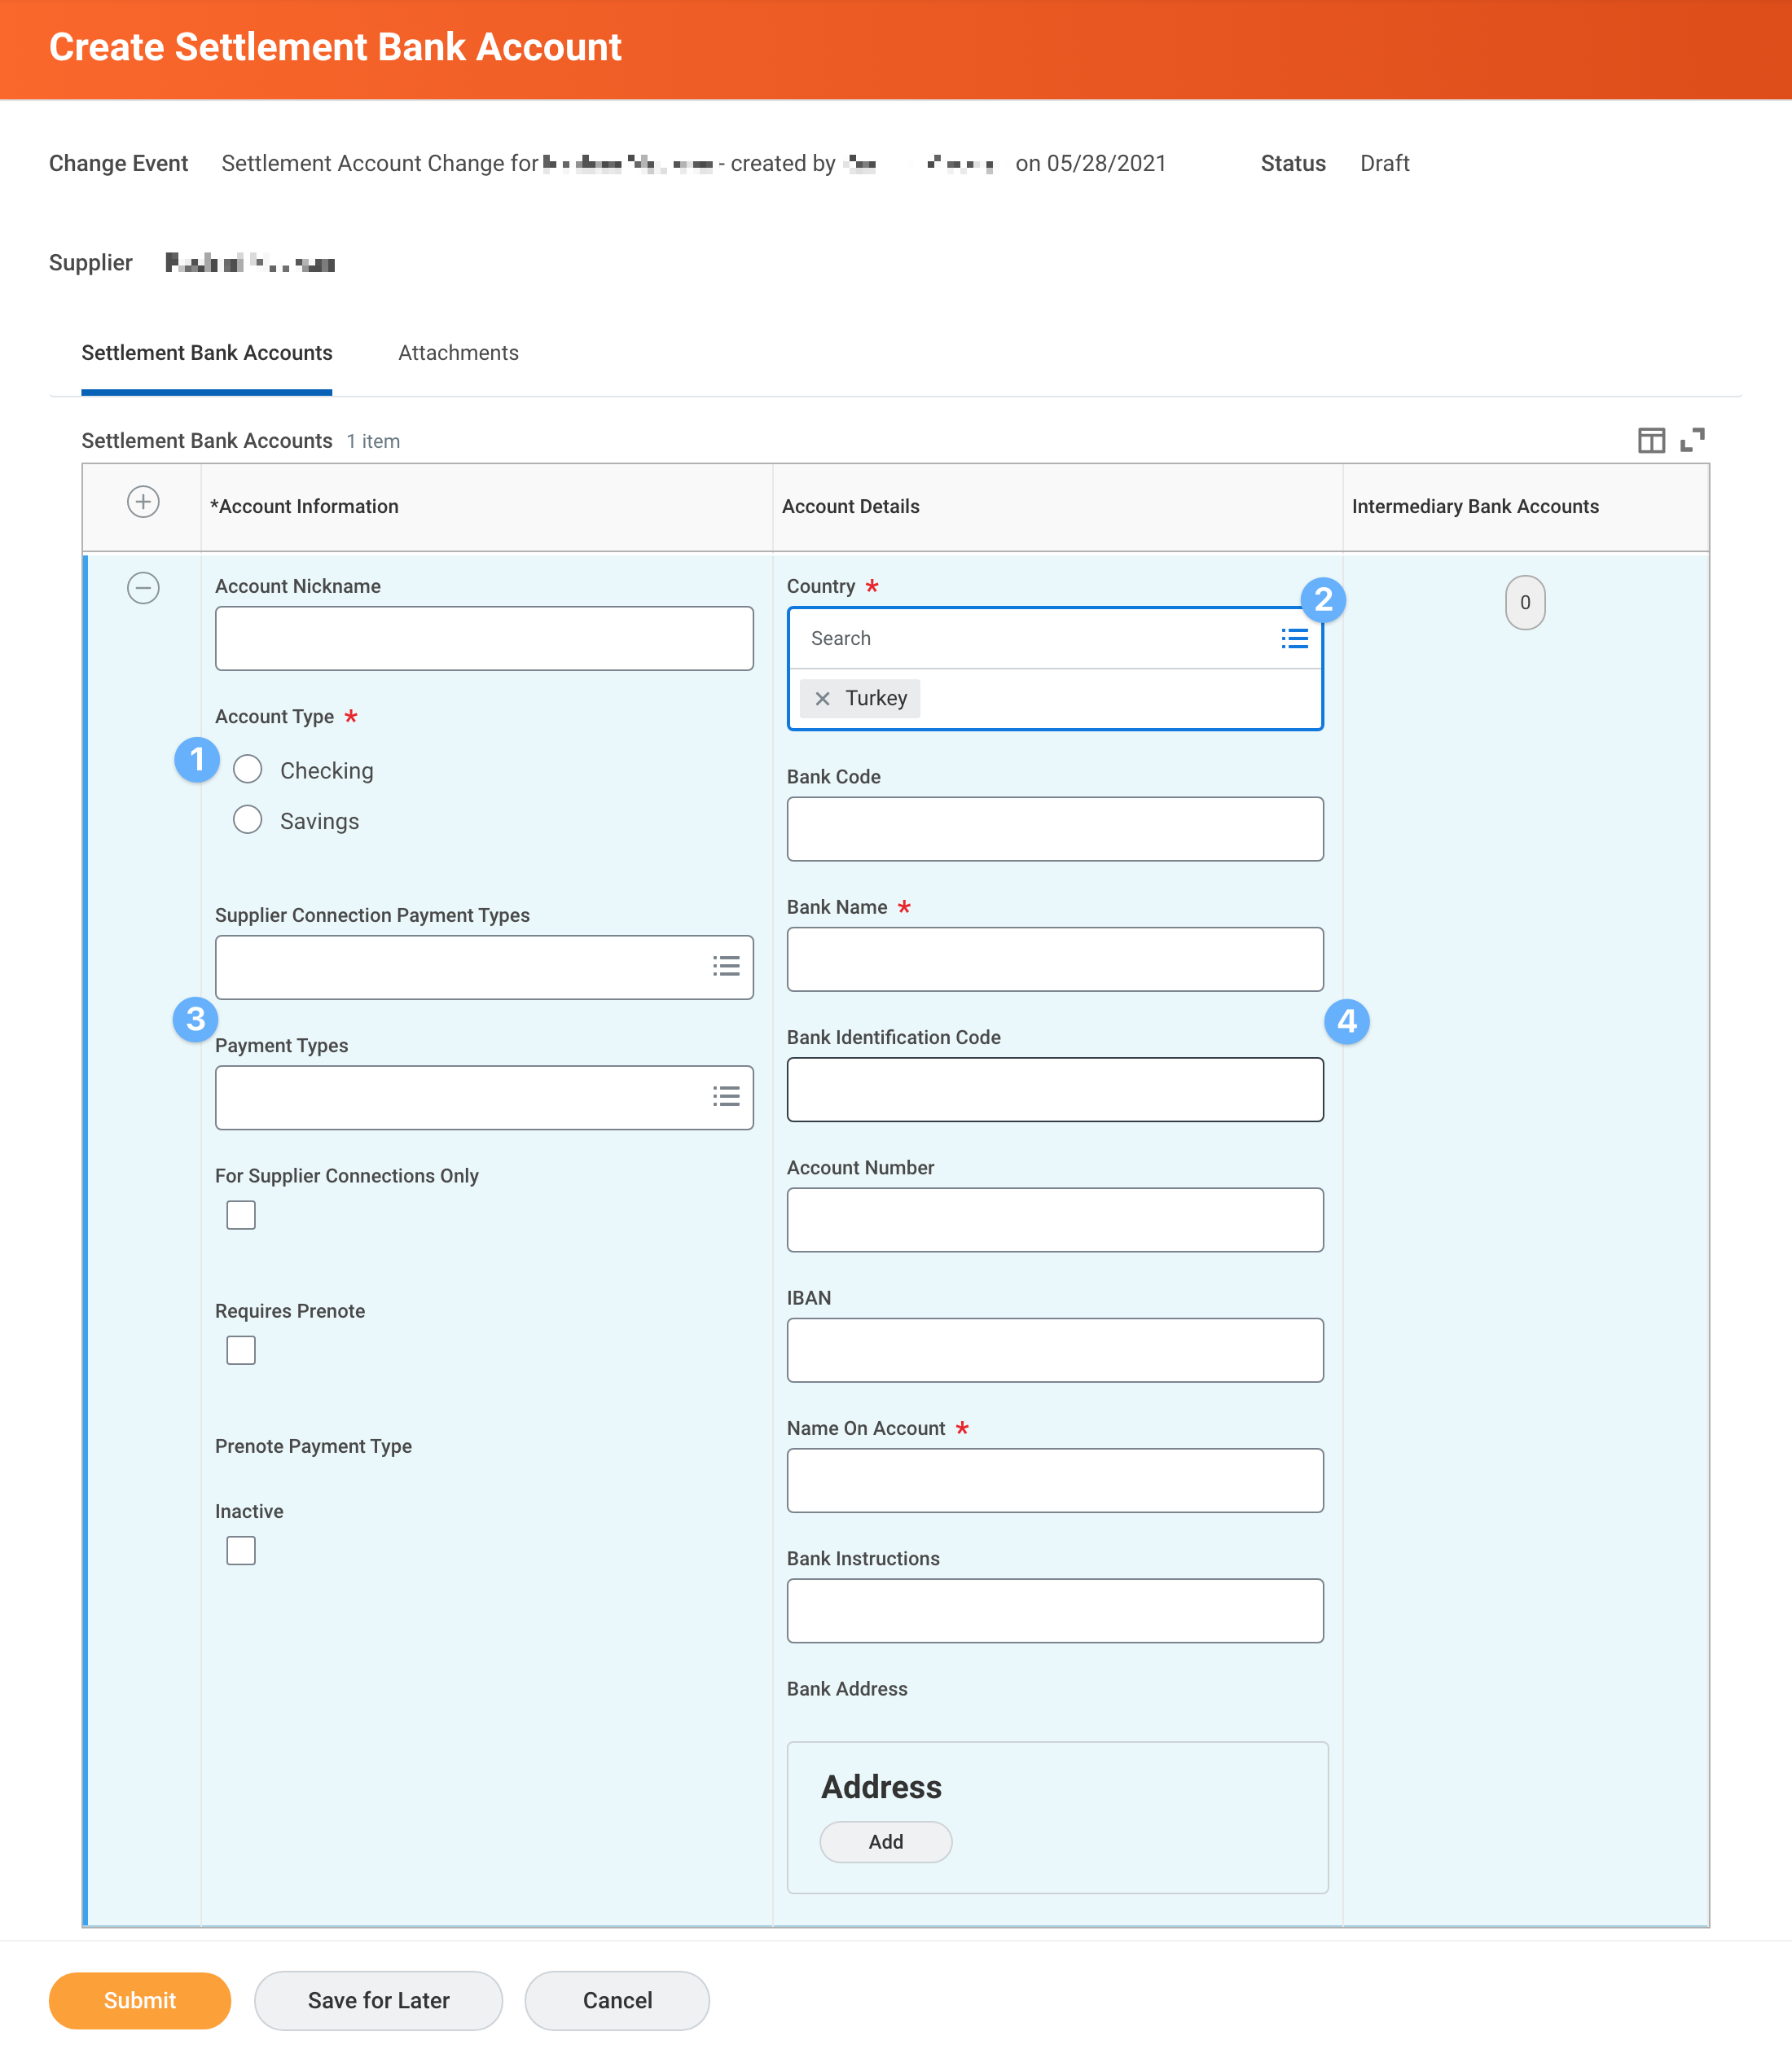Click the add row plus icon
The image size is (1792, 2049).
tap(143, 502)
